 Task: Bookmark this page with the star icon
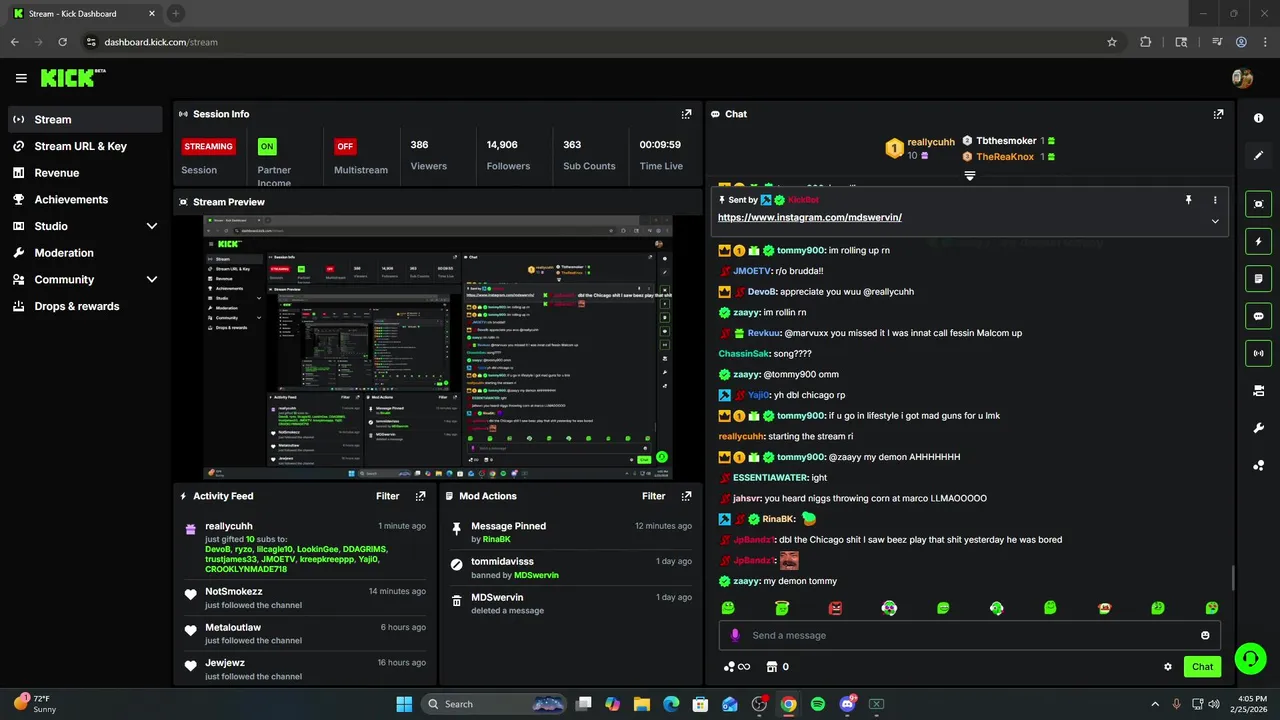click(x=1111, y=42)
